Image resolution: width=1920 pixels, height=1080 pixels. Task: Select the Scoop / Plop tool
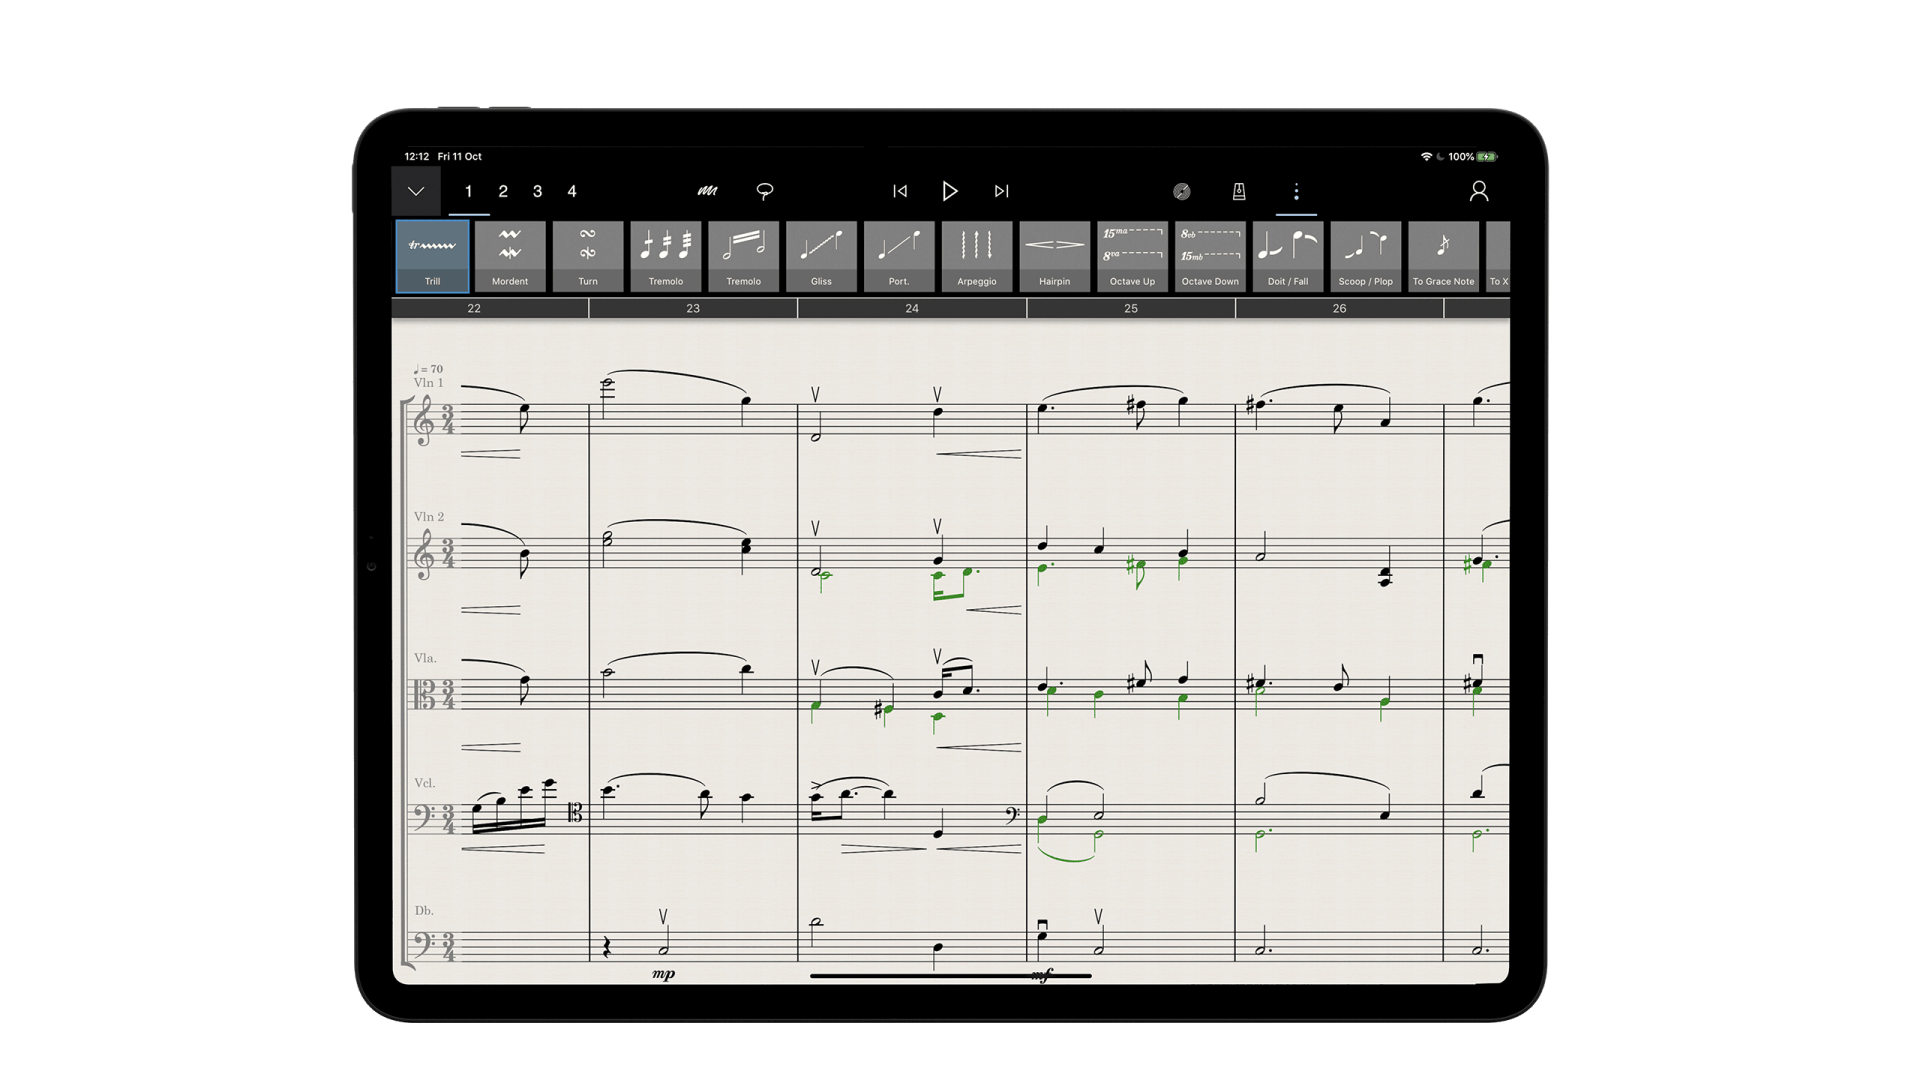(x=1366, y=256)
